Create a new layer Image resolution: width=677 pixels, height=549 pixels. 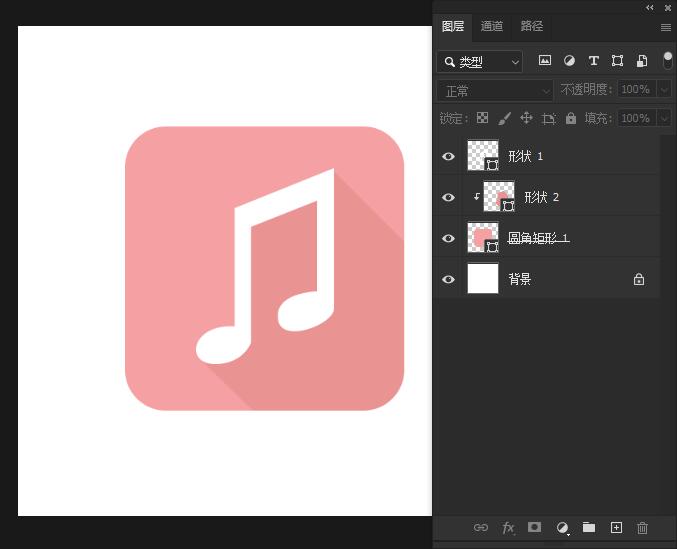coord(616,527)
